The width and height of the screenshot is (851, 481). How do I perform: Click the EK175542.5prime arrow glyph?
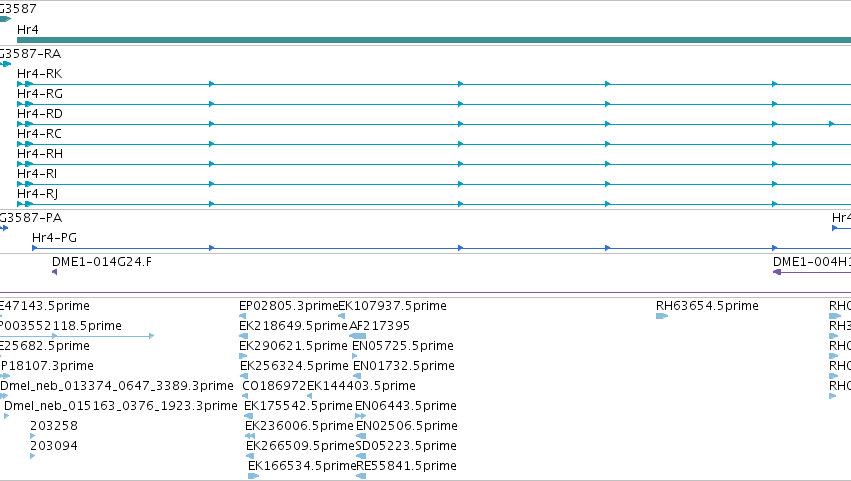point(249,416)
